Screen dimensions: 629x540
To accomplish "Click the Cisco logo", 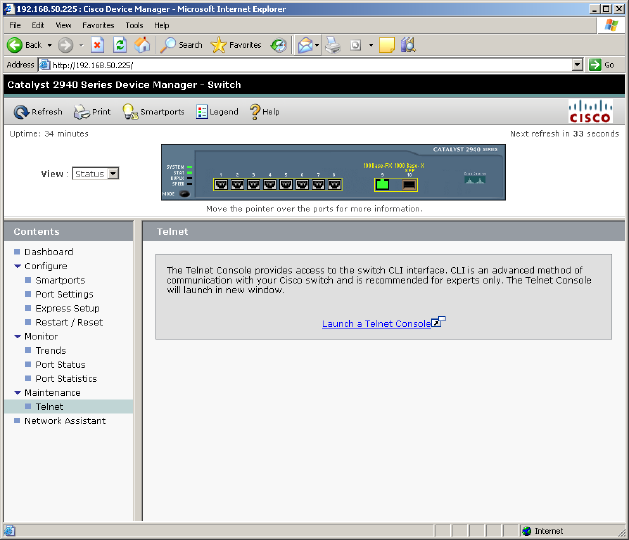I will click(590, 111).
